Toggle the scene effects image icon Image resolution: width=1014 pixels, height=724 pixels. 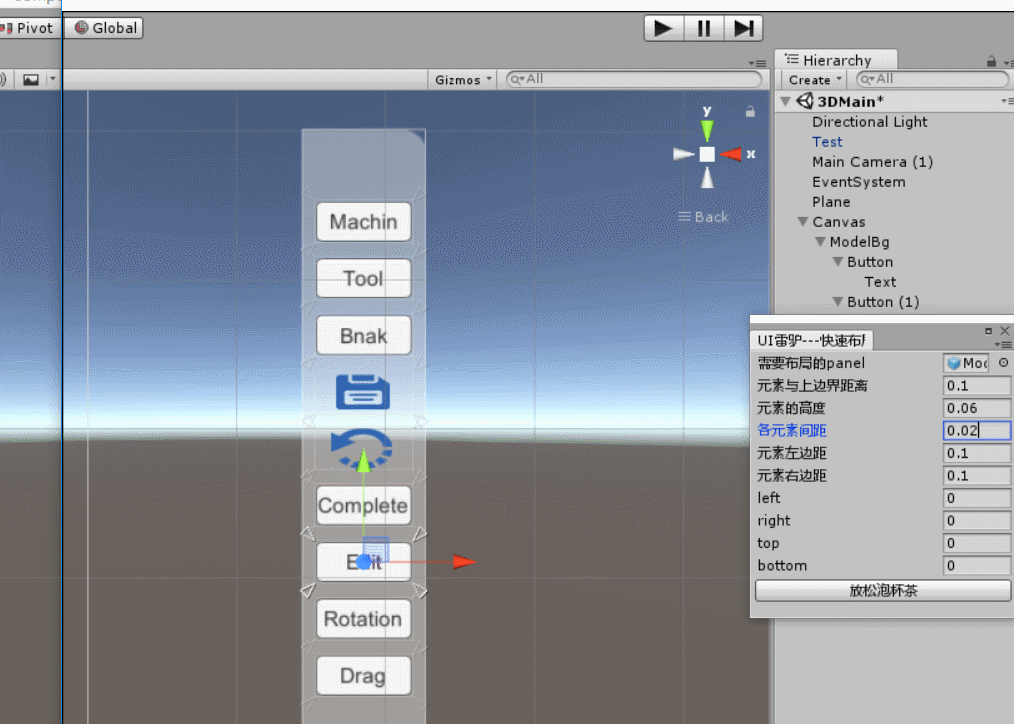click(x=30, y=80)
